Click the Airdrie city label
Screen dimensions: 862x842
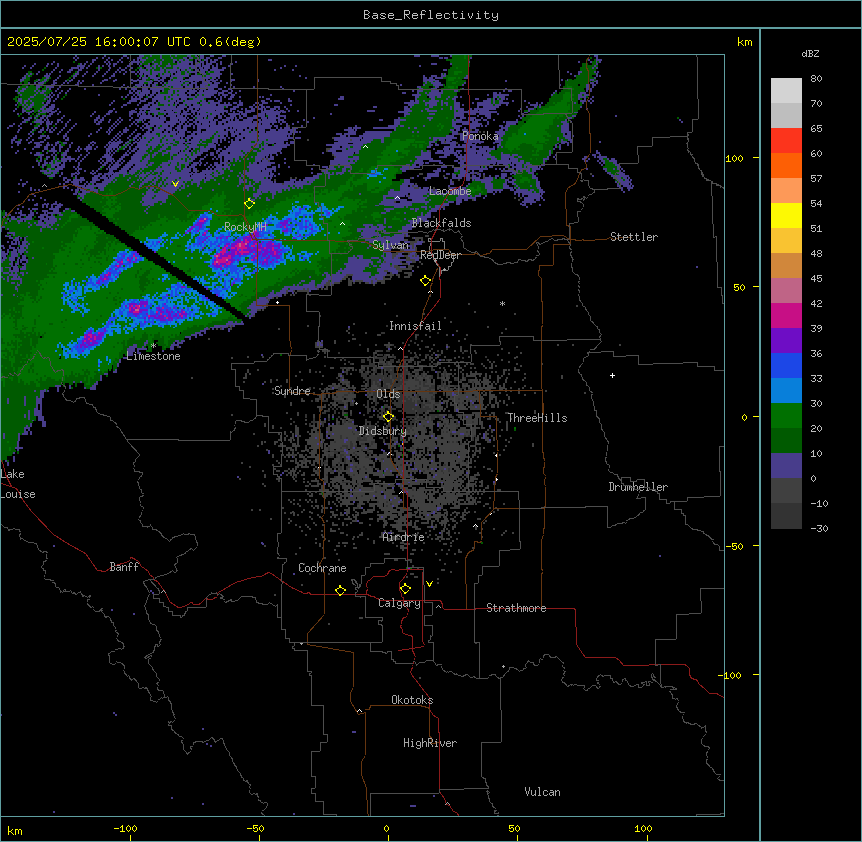(x=403, y=537)
